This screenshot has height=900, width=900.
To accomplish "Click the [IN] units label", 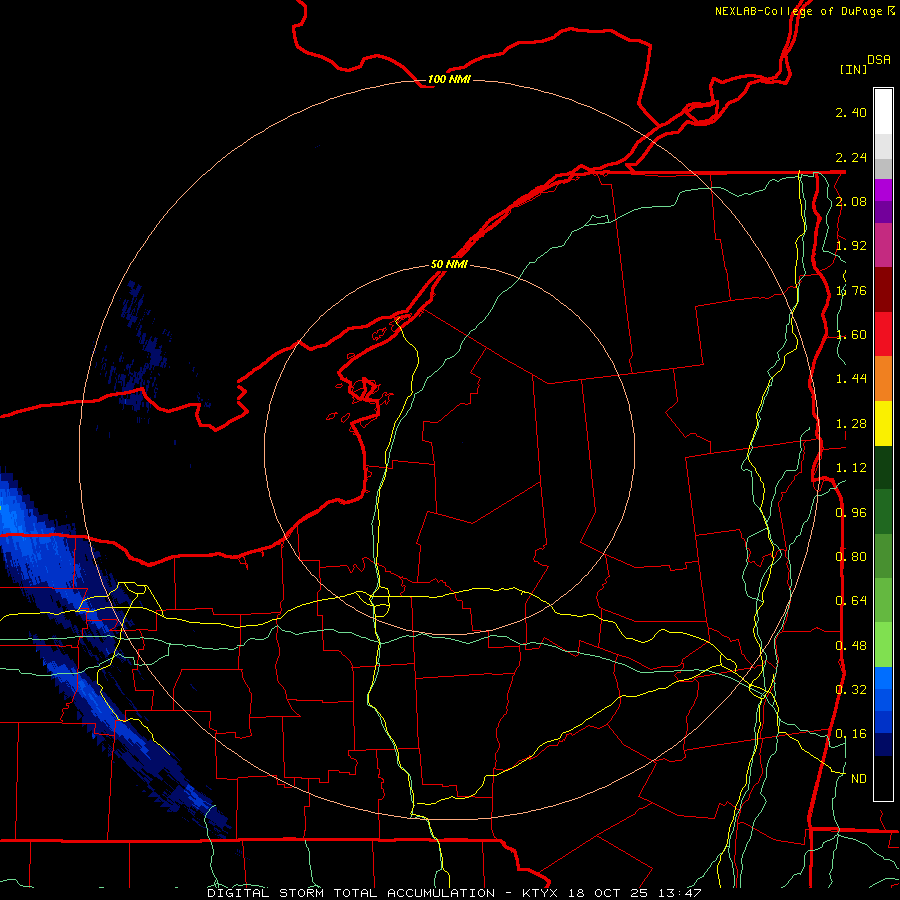I will point(853,69).
